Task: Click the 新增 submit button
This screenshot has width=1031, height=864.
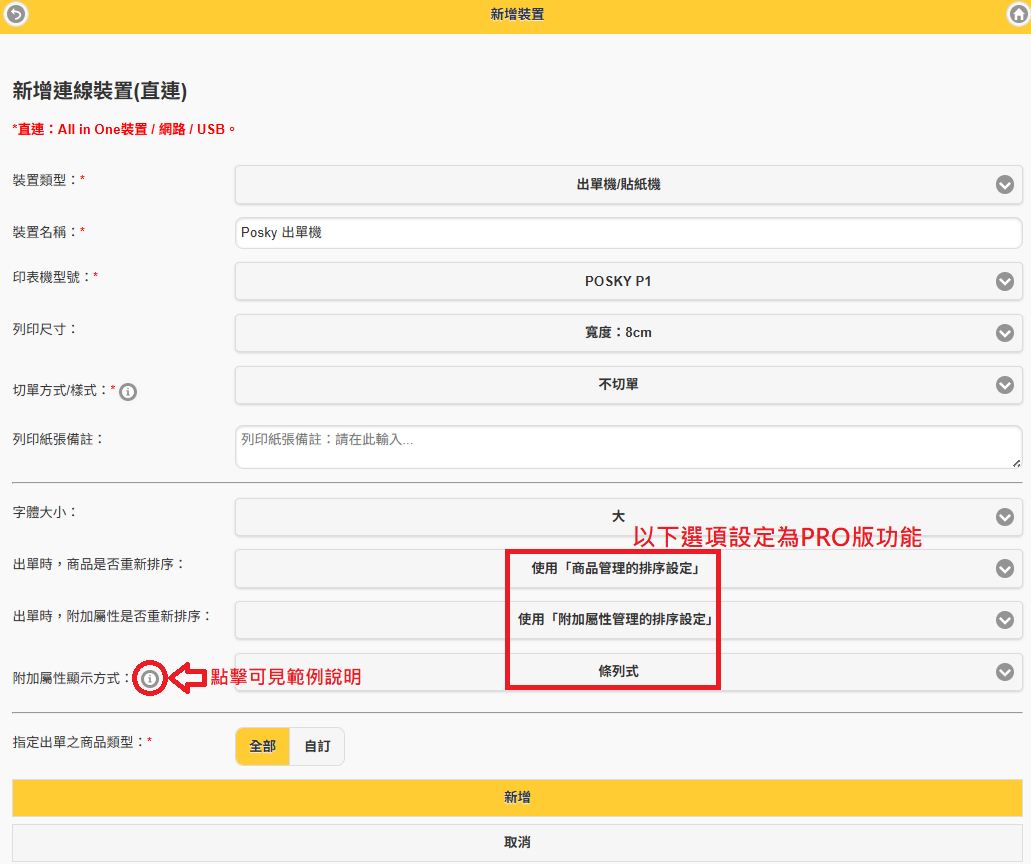Action: 517,798
